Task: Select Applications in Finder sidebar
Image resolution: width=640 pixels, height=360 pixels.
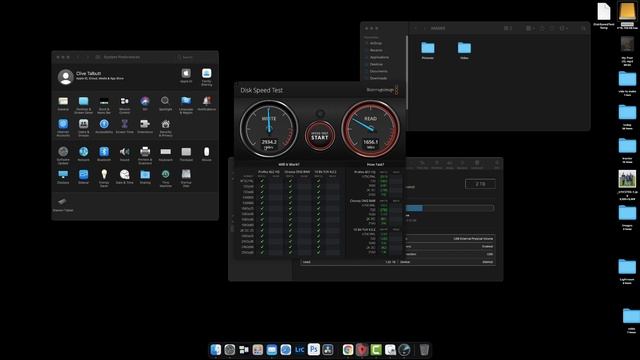Action: coord(379,57)
